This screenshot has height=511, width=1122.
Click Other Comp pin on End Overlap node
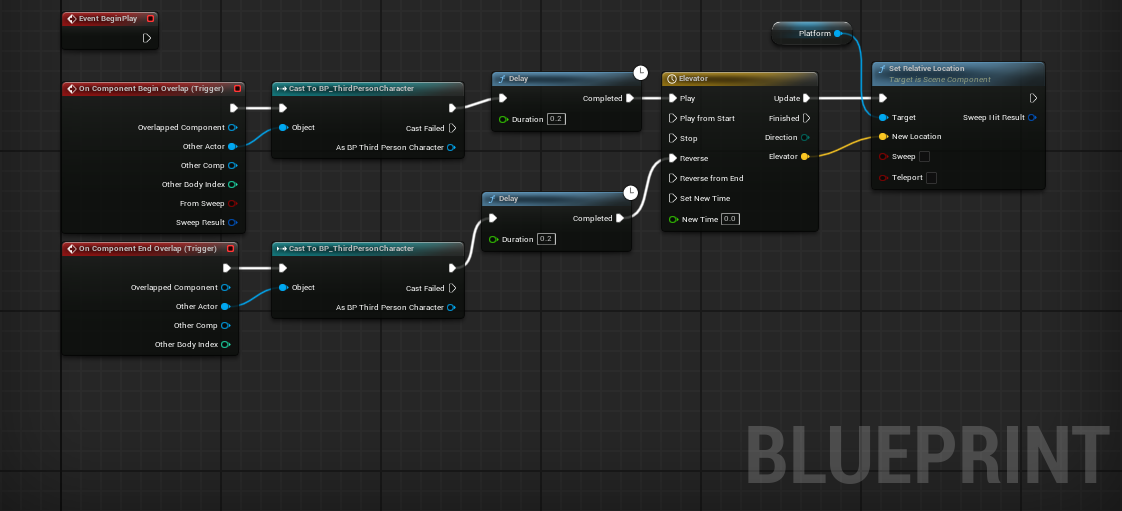point(225,326)
